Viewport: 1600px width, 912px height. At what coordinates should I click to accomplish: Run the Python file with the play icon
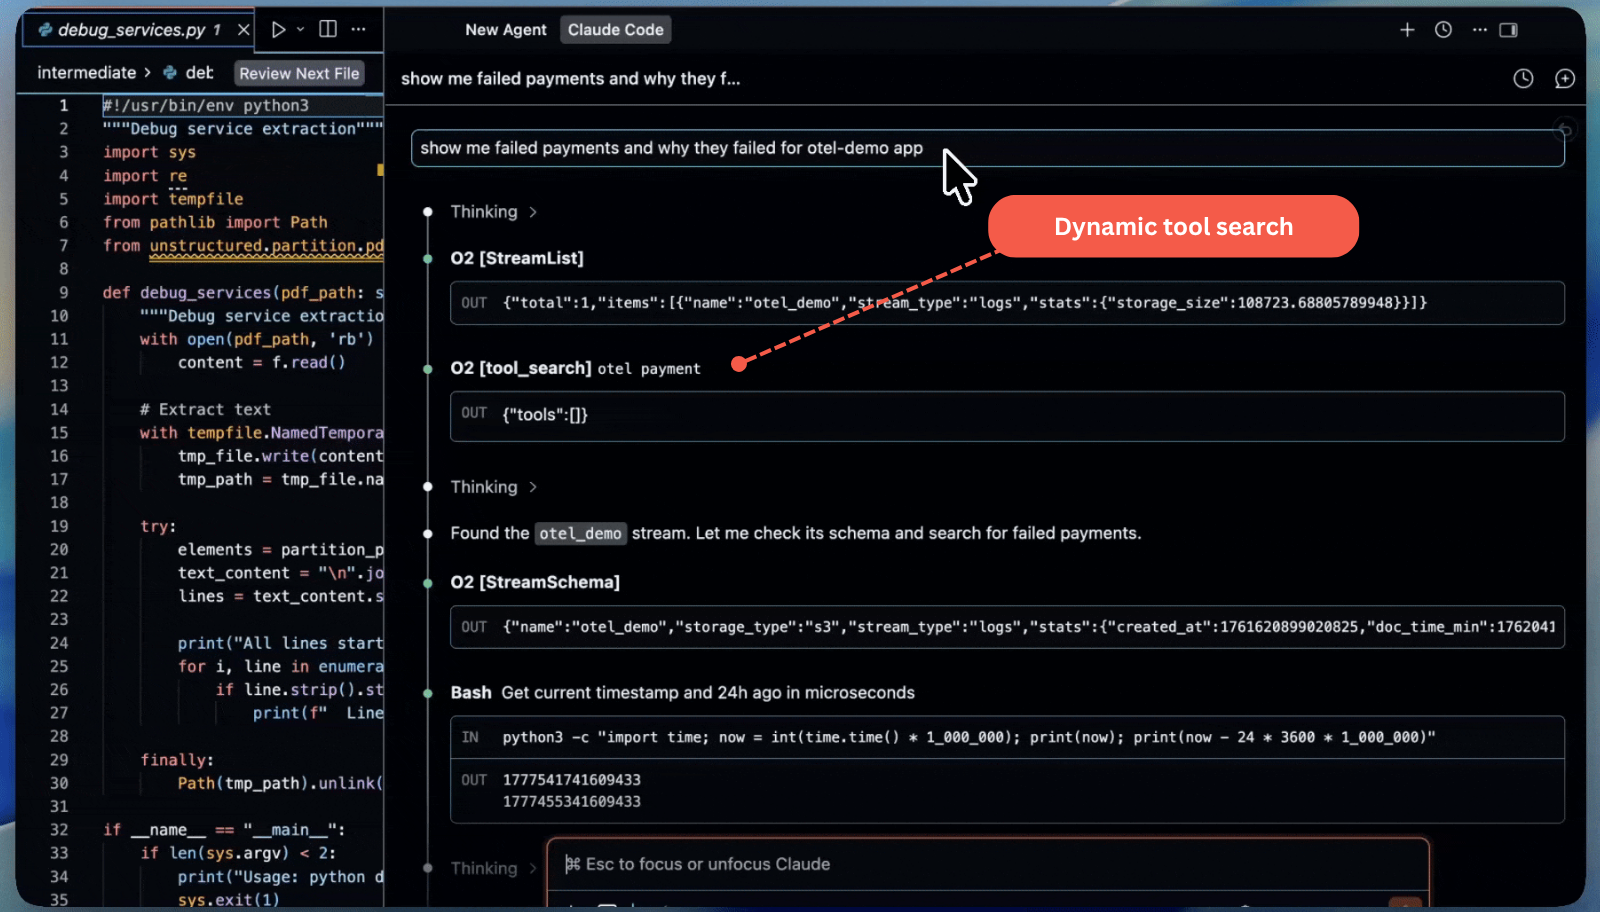click(x=279, y=30)
